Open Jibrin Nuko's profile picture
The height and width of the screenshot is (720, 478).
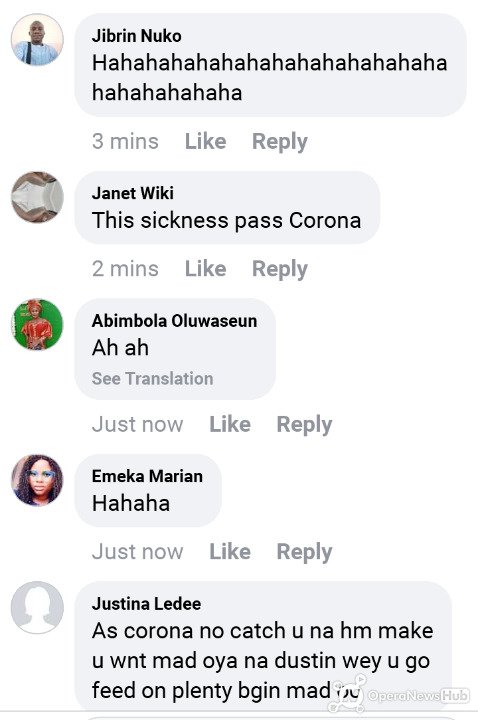coord(37,39)
